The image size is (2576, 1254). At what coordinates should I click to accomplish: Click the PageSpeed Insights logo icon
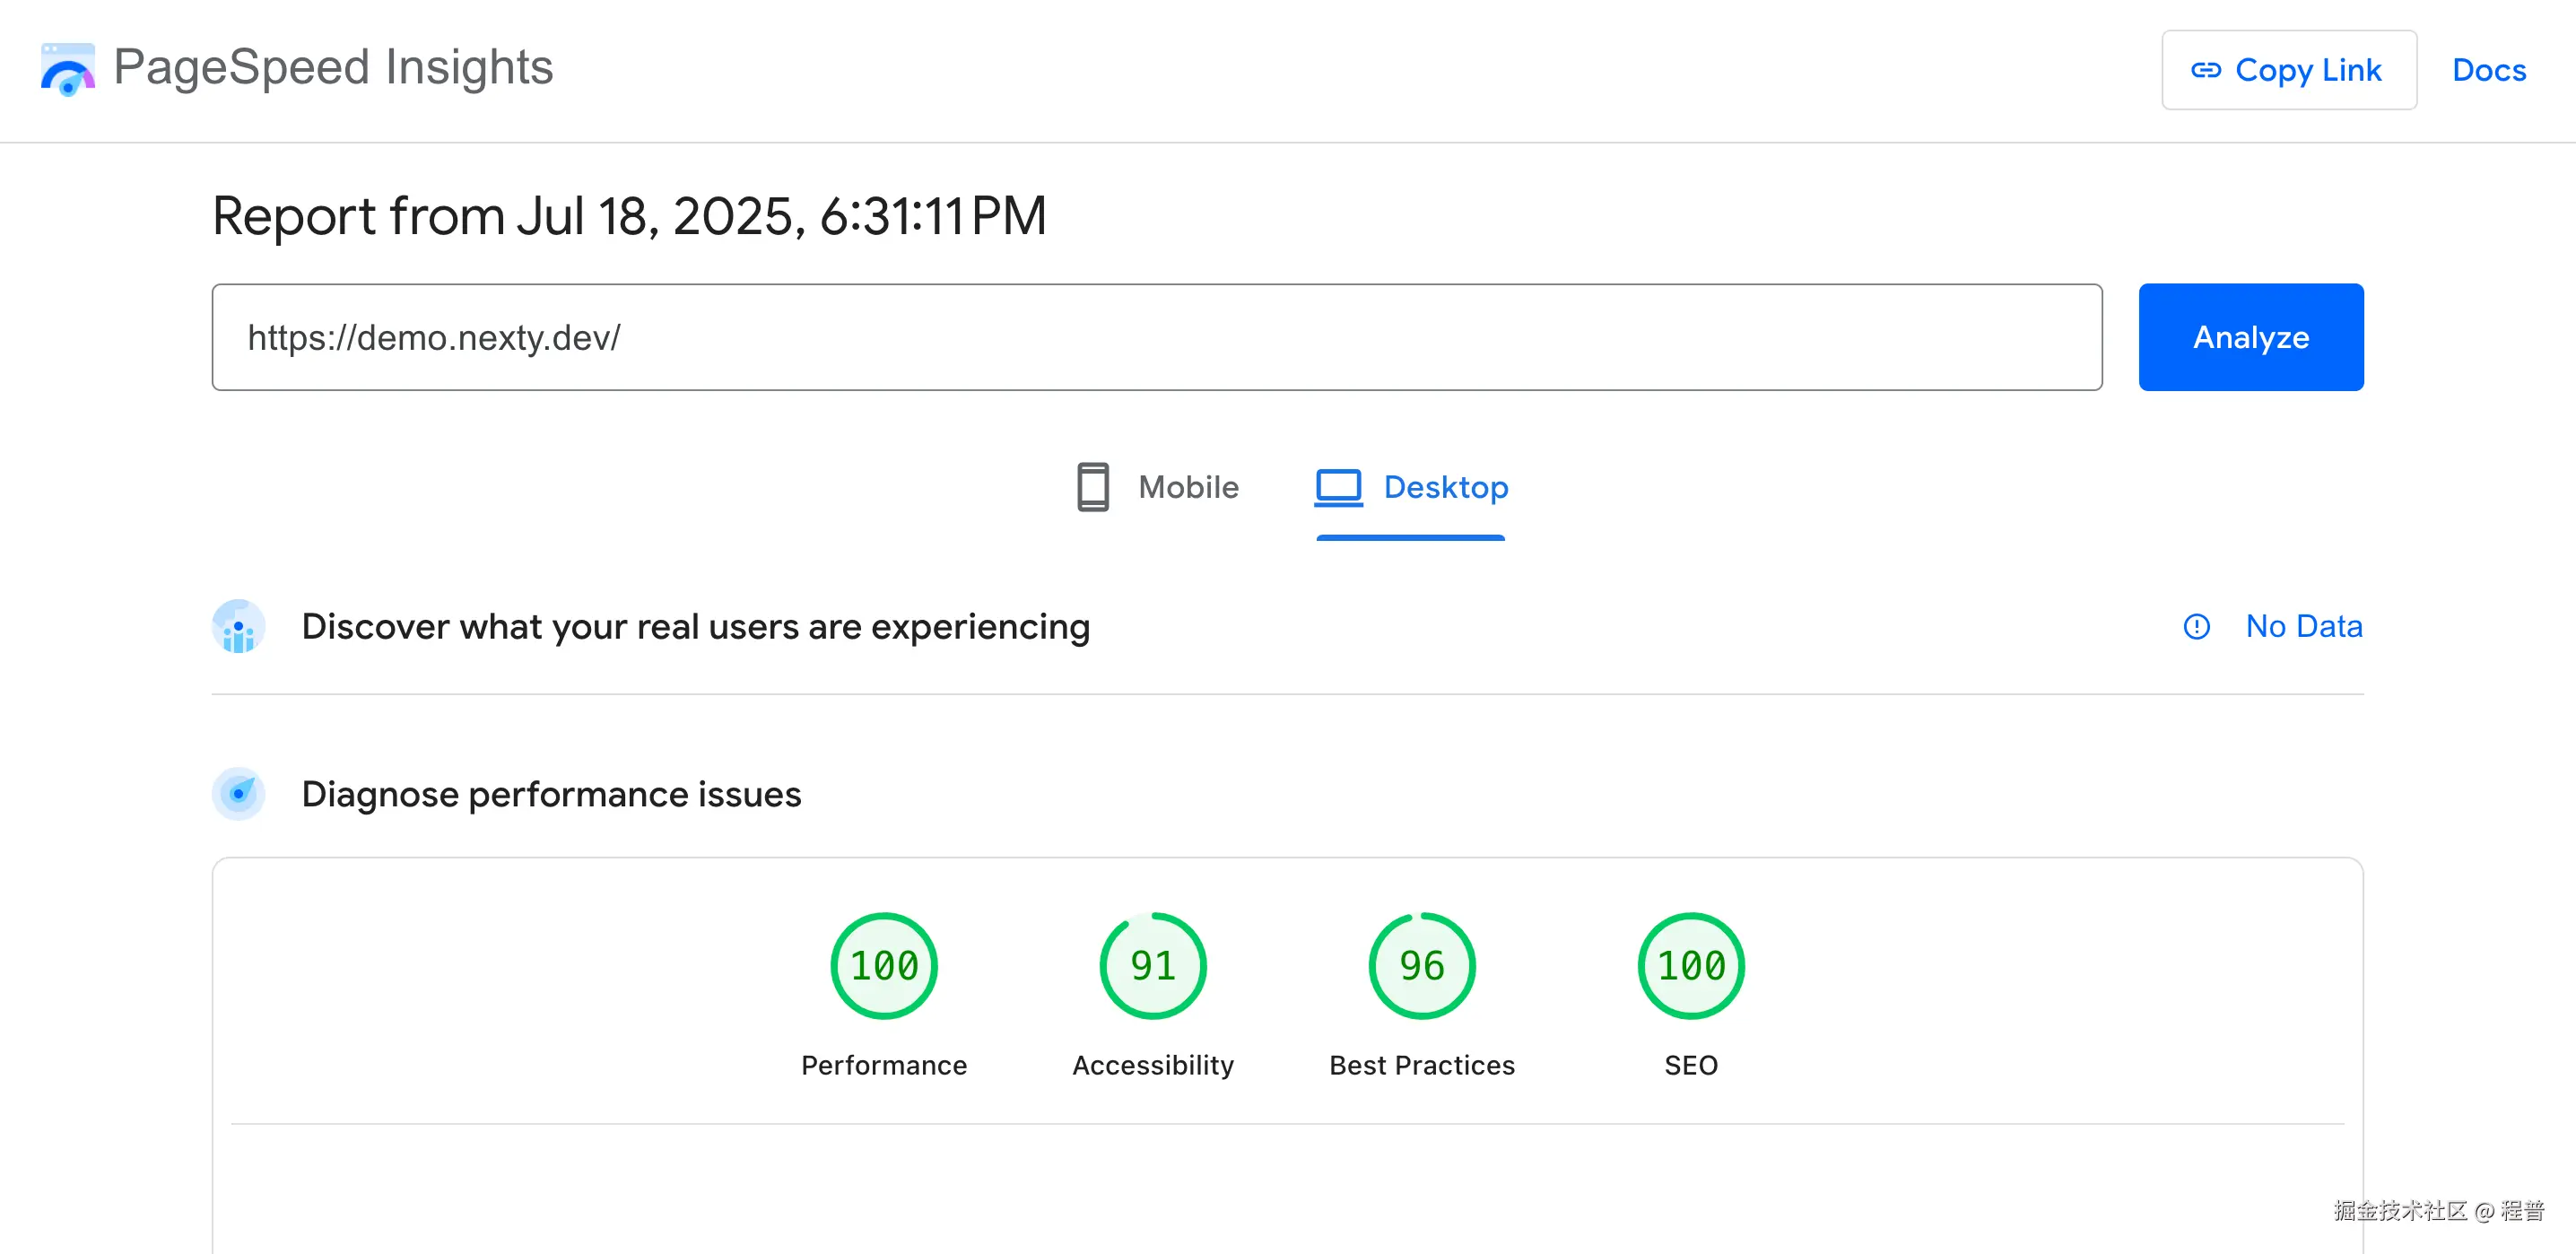click(x=67, y=69)
